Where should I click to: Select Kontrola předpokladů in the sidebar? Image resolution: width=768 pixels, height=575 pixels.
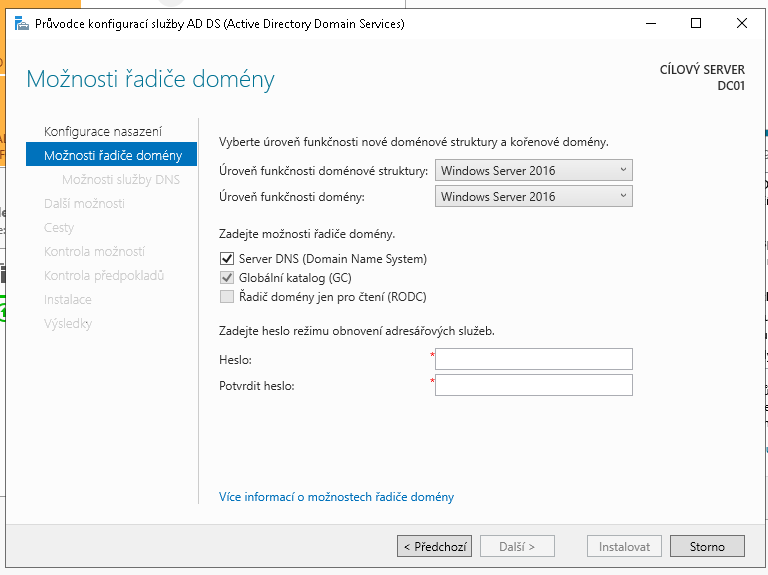pos(104,276)
